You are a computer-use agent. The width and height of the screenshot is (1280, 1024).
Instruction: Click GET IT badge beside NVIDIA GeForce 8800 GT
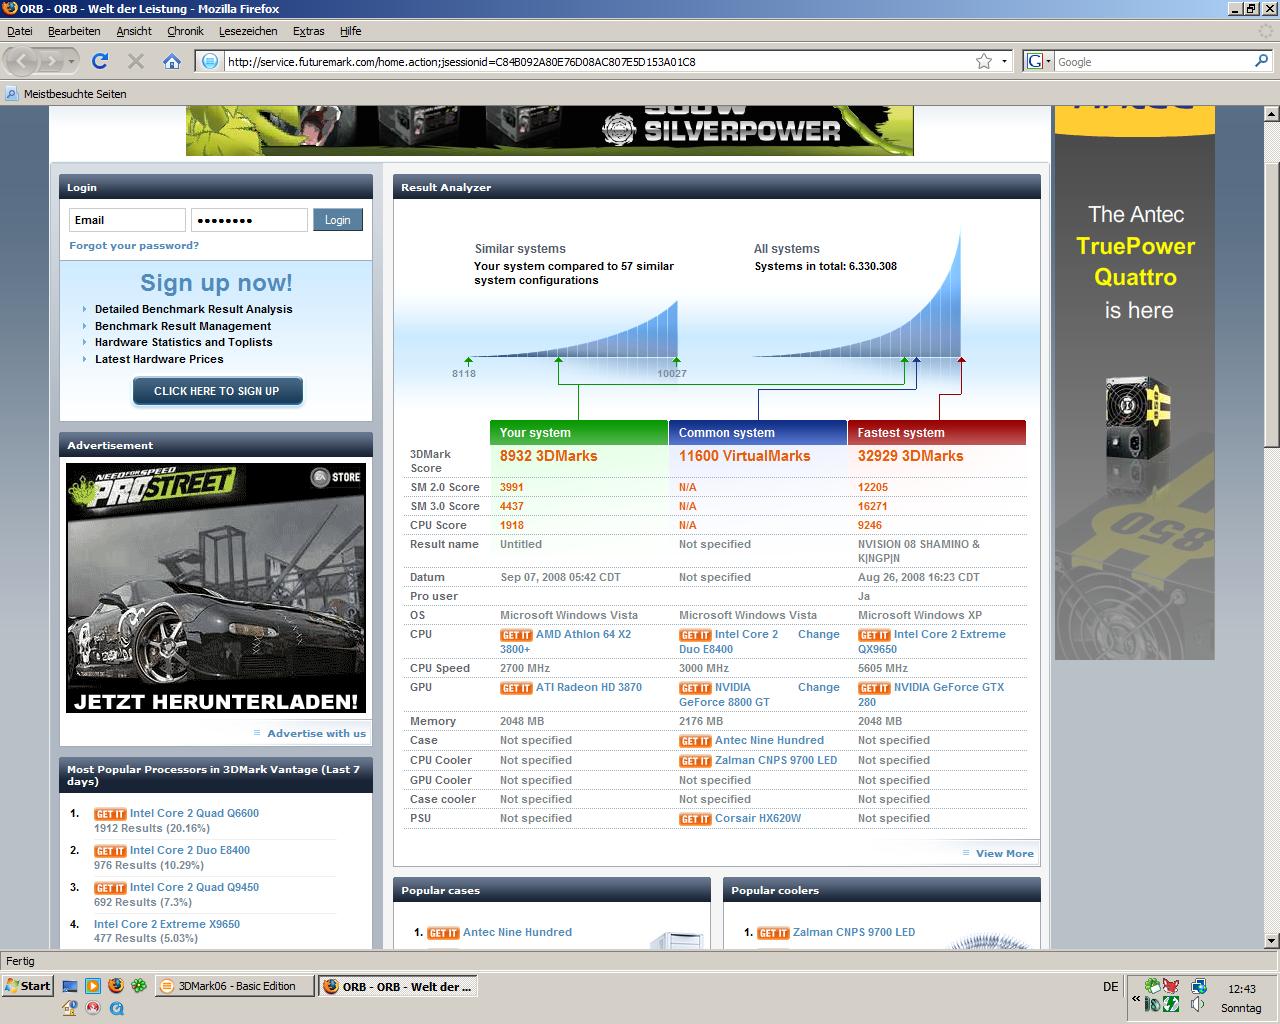(695, 688)
